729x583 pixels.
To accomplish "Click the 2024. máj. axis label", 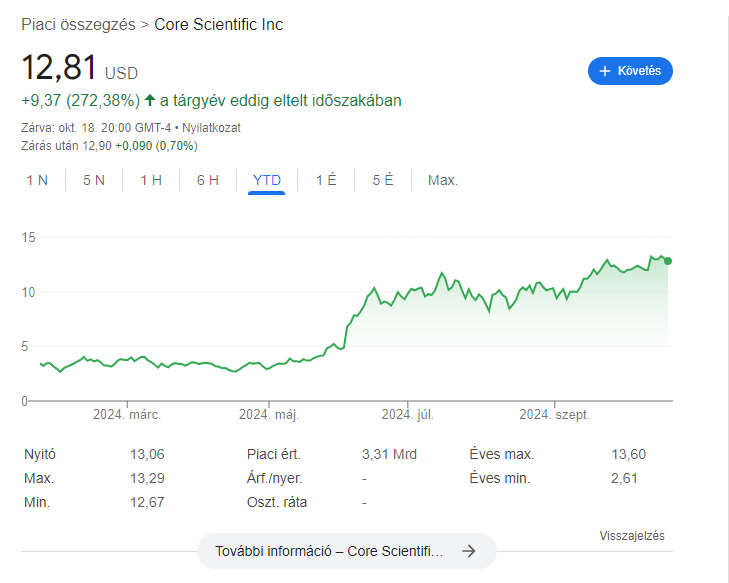I will click(269, 414).
